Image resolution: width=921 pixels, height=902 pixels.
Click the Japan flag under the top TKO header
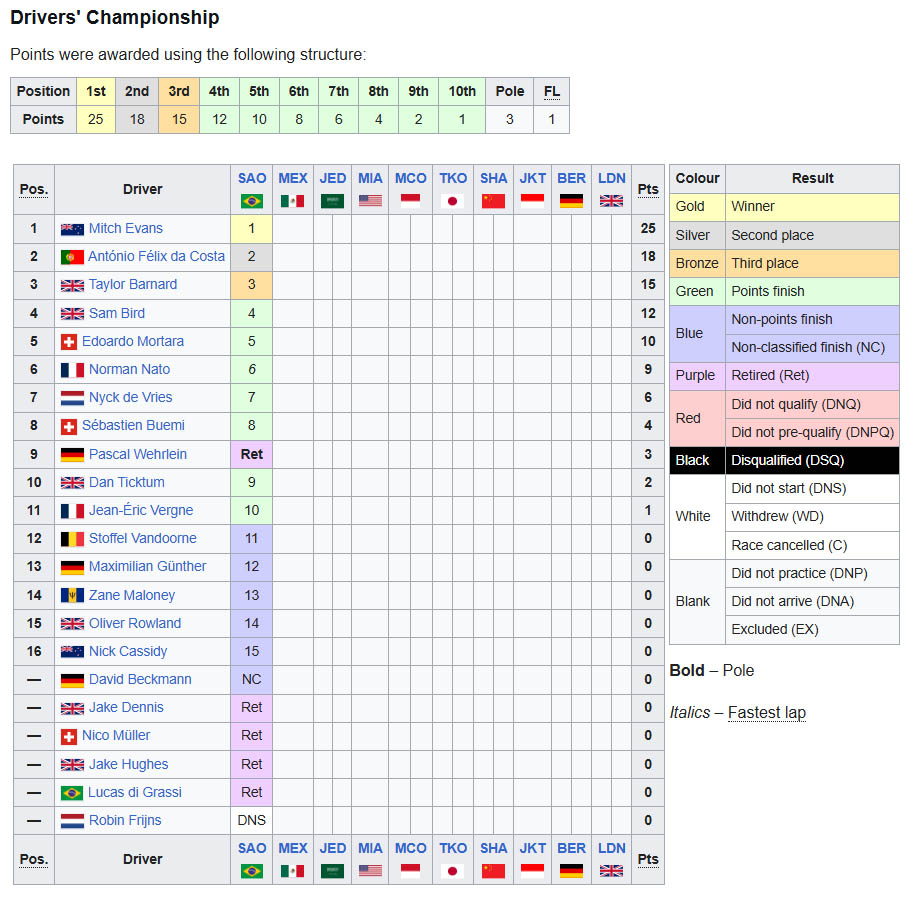pos(452,201)
